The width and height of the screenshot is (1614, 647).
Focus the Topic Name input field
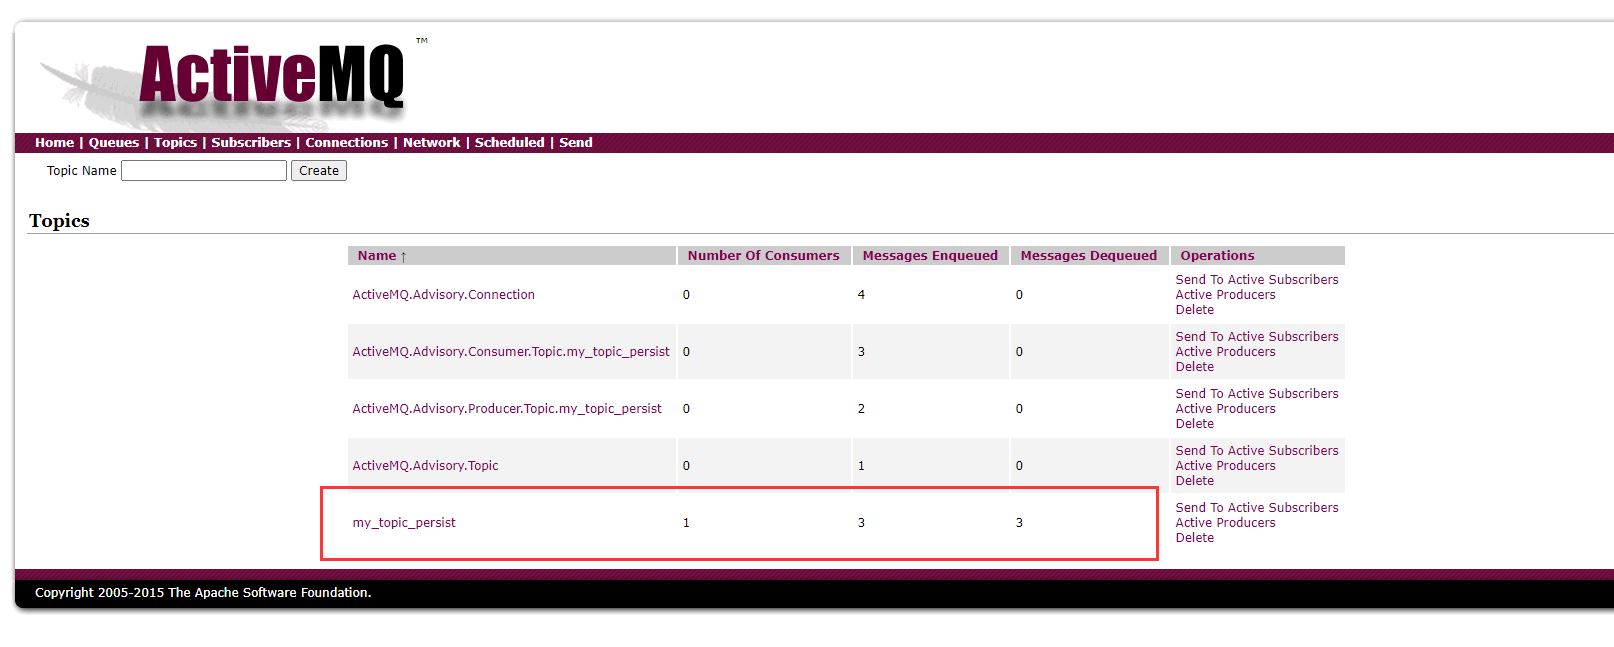pos(204,171)
